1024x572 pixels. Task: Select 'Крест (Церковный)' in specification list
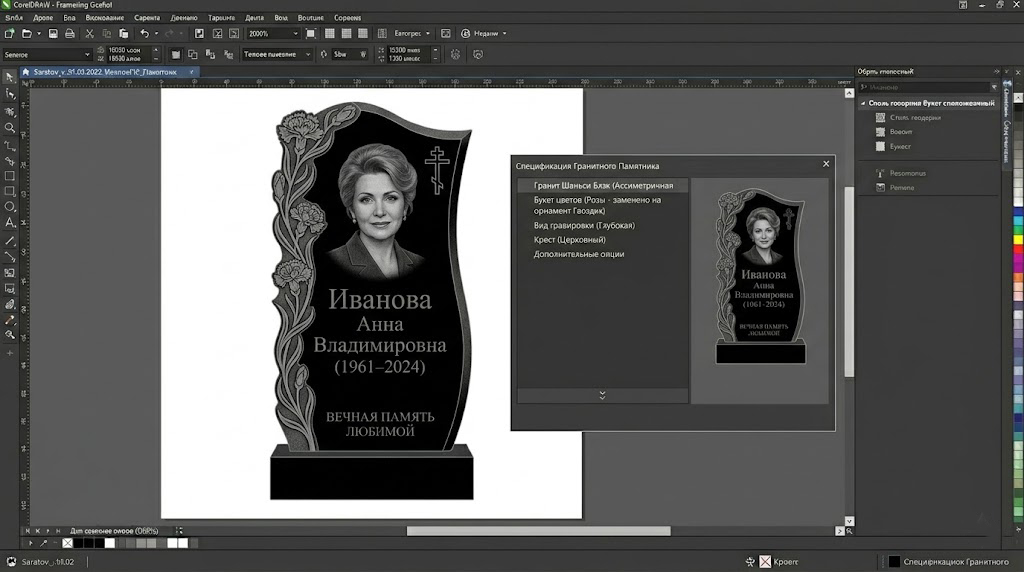[x=570, y=240]
